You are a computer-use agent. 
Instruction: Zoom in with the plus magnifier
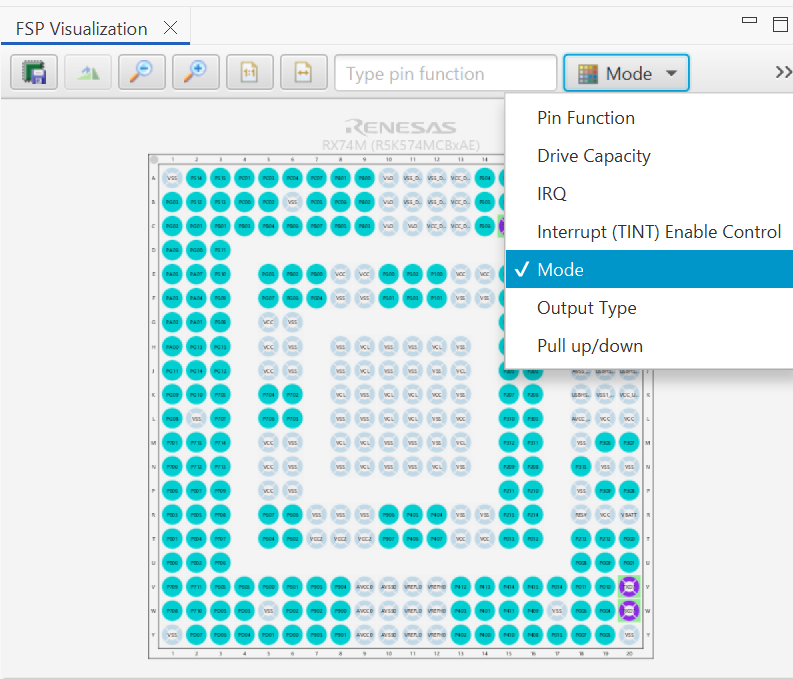[x=196, y=73]
